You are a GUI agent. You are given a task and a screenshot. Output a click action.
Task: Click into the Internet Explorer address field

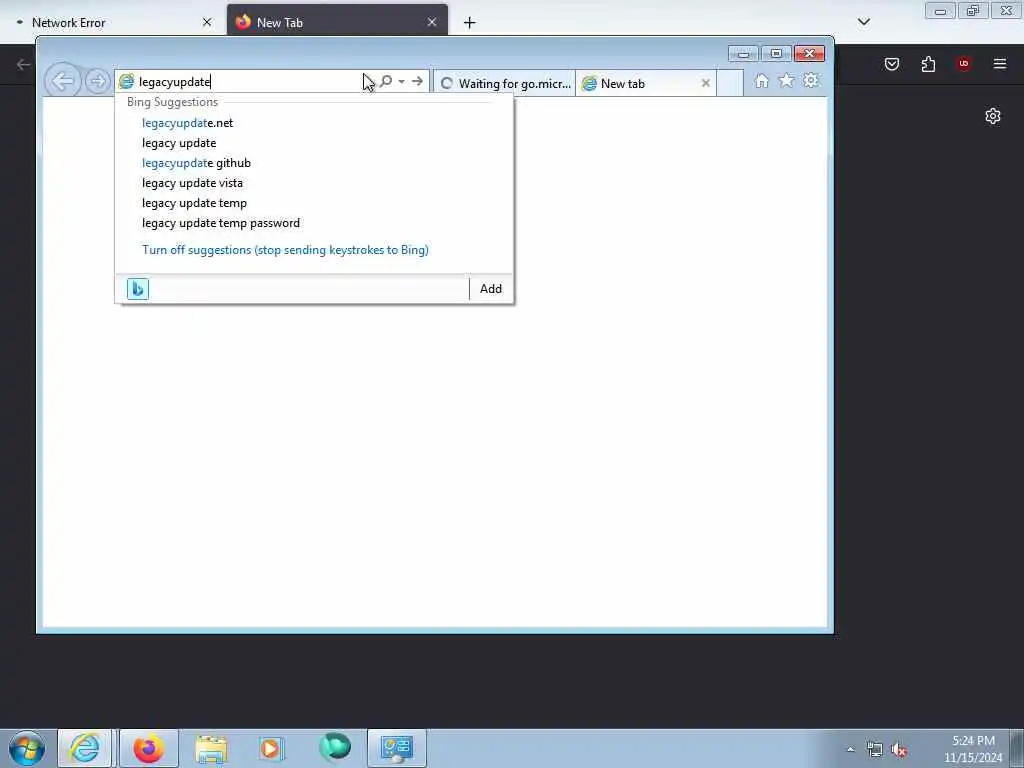coord(248,82)
